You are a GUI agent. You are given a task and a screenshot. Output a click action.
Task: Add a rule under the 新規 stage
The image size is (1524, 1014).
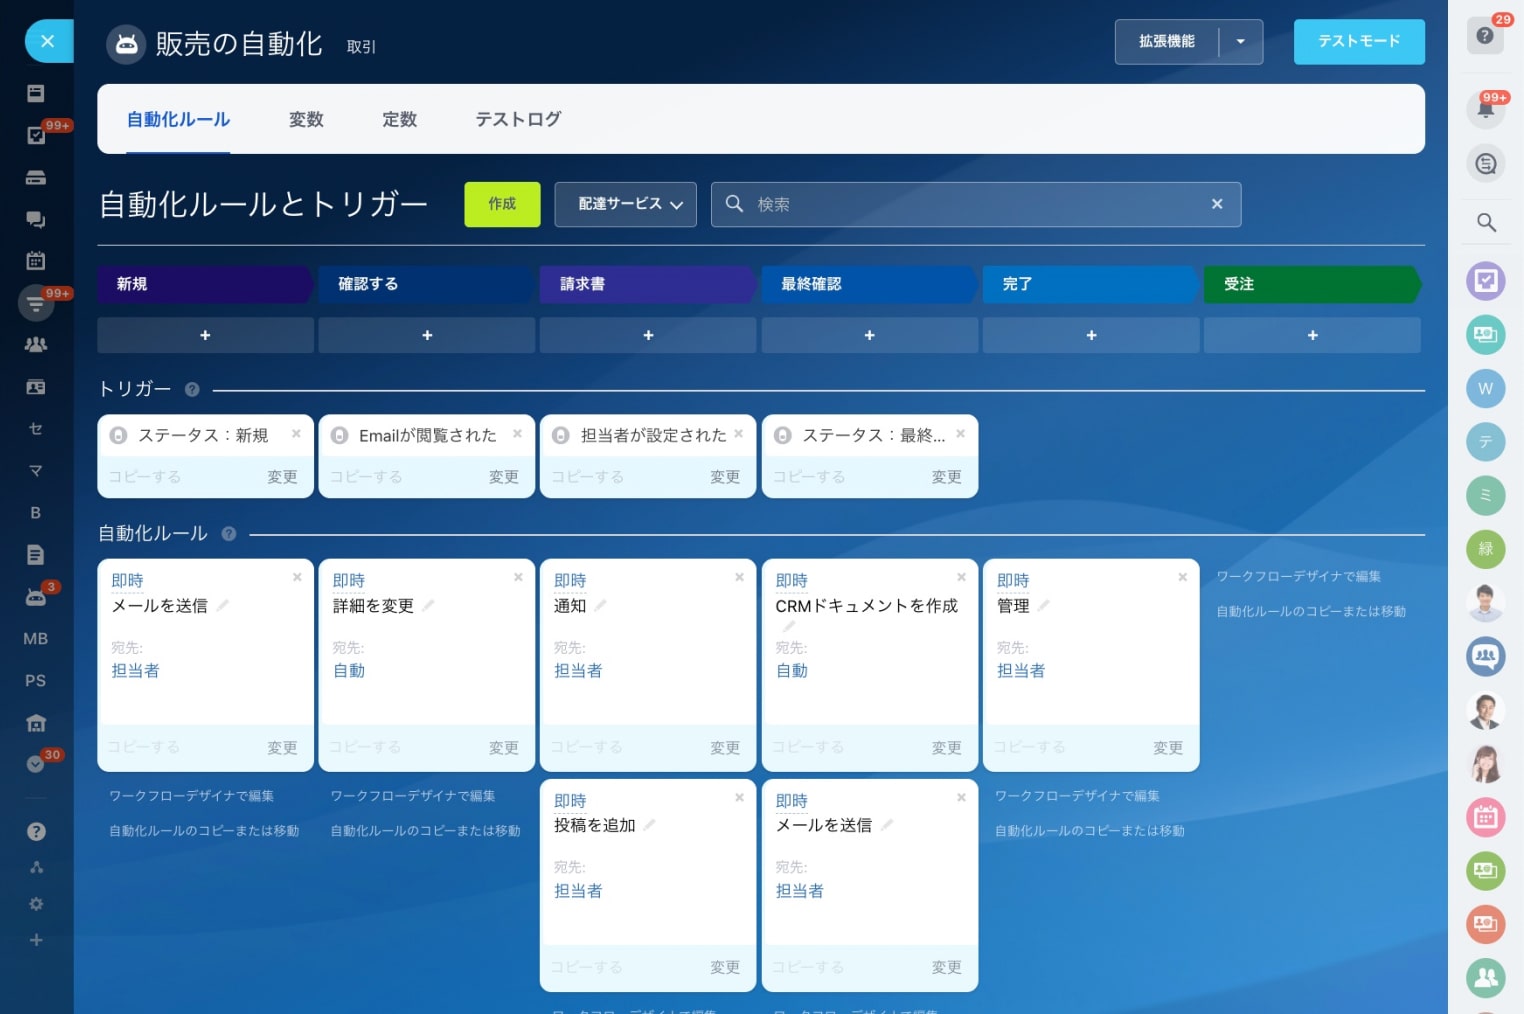(x=205, y=335)
